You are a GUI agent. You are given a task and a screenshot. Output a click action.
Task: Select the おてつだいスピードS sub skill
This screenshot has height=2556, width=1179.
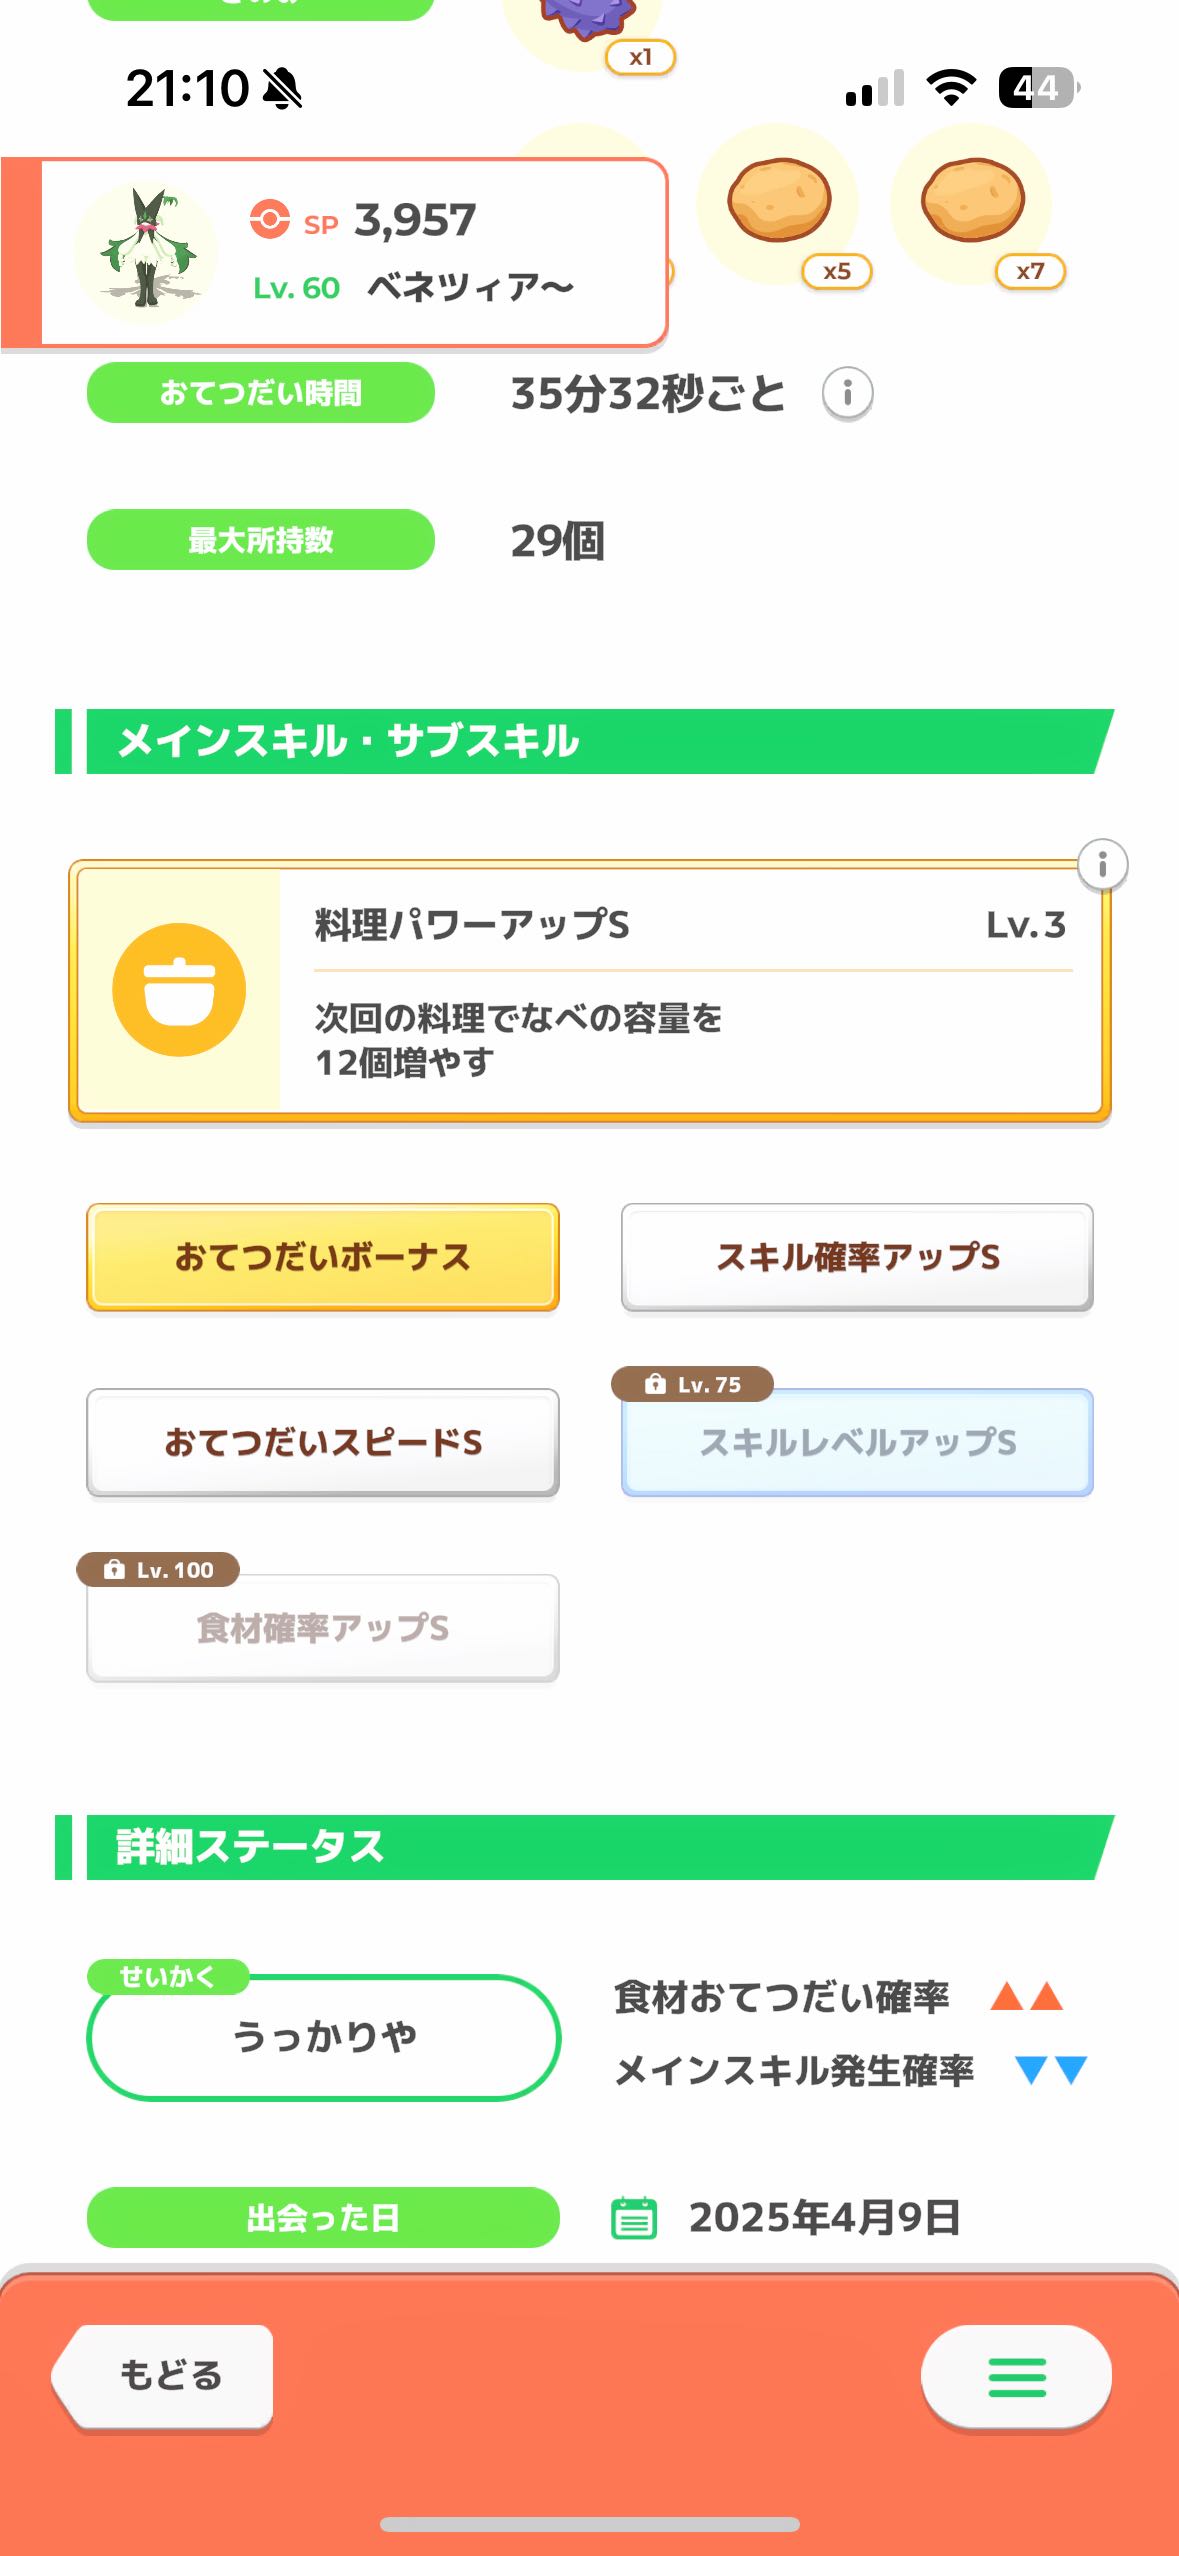322,1442
